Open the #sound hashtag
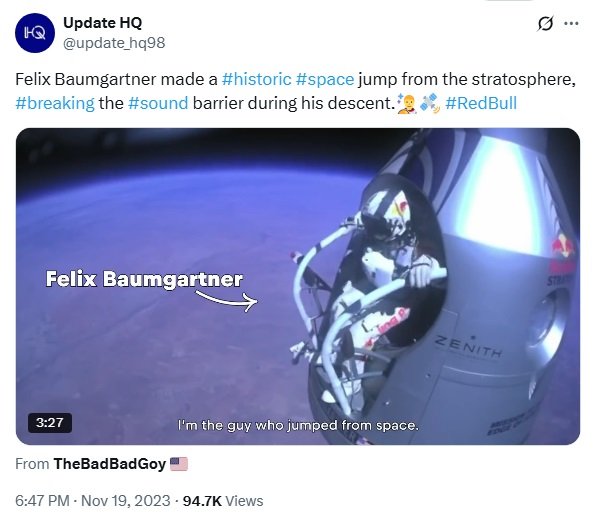 [x=158, y=103]
